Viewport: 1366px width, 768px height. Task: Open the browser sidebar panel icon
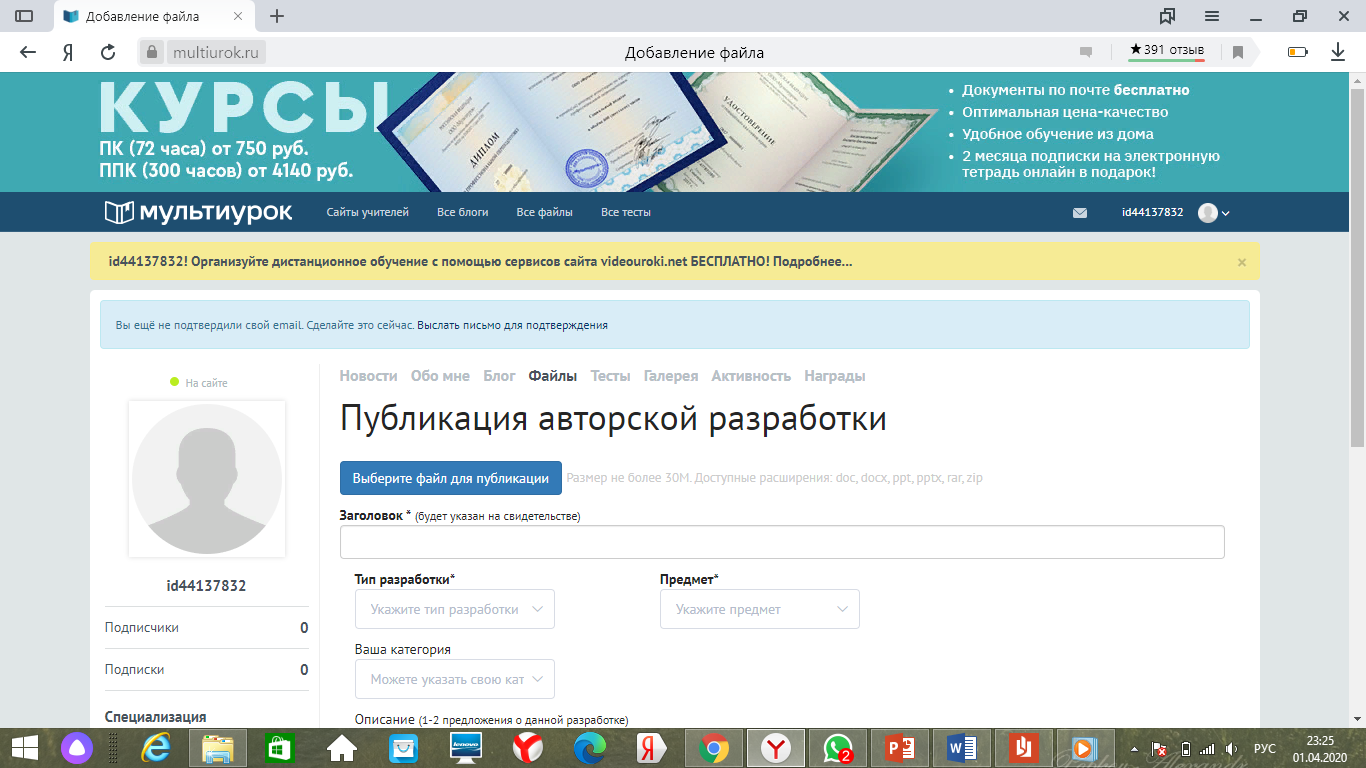click(x=24, y=16)
